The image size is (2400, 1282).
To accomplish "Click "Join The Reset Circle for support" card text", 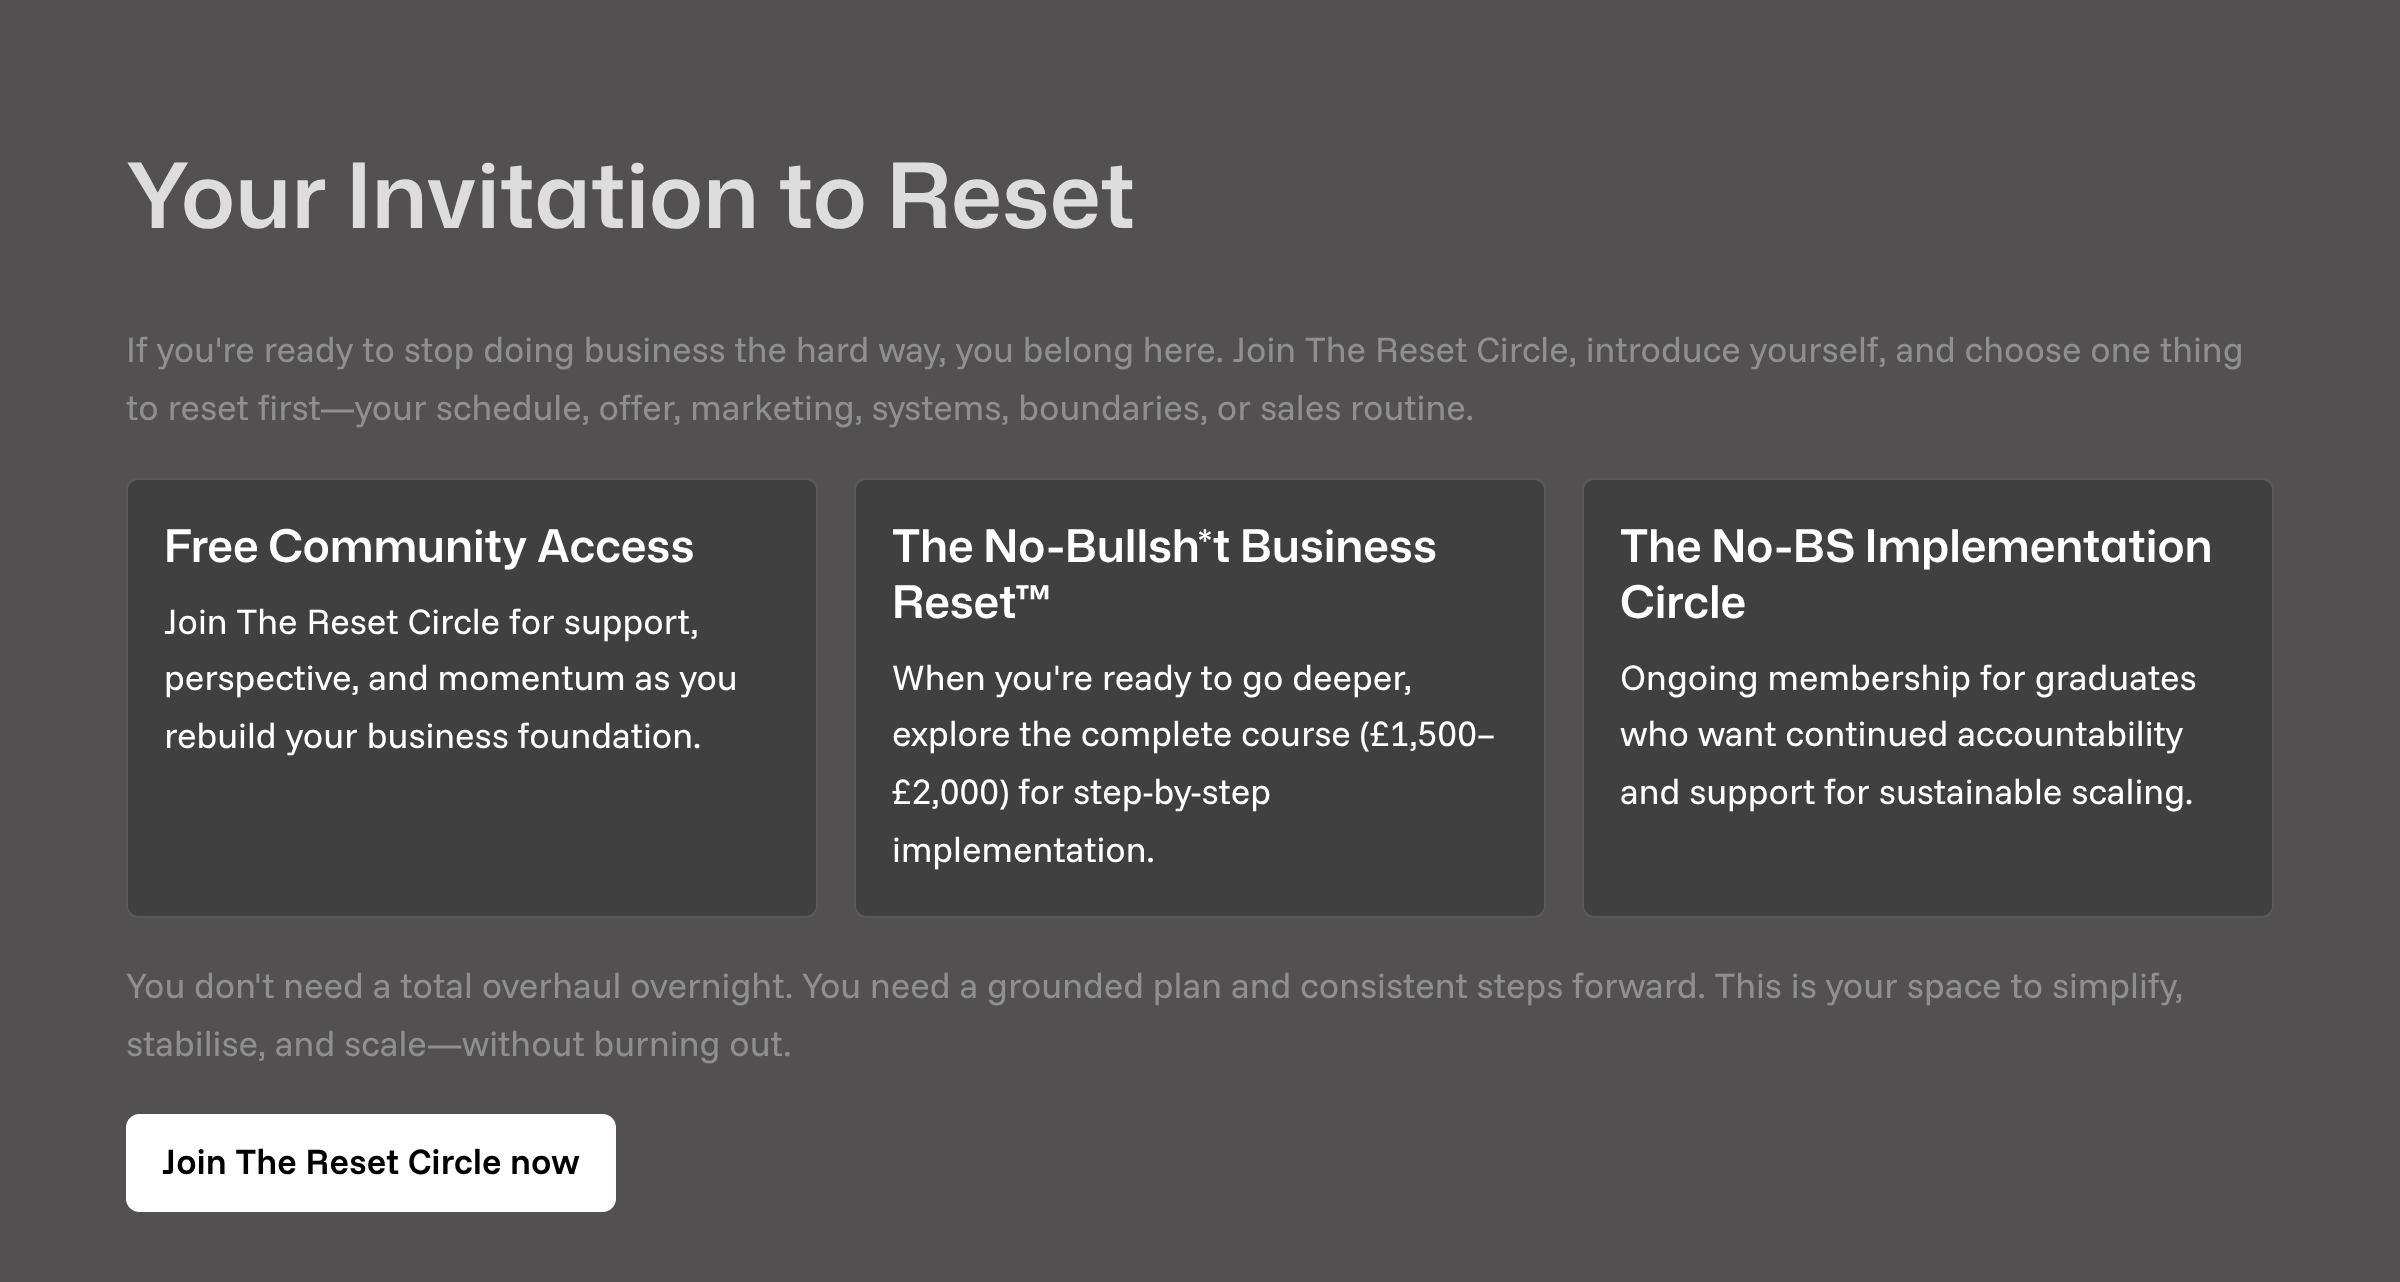I will (431, 622).
